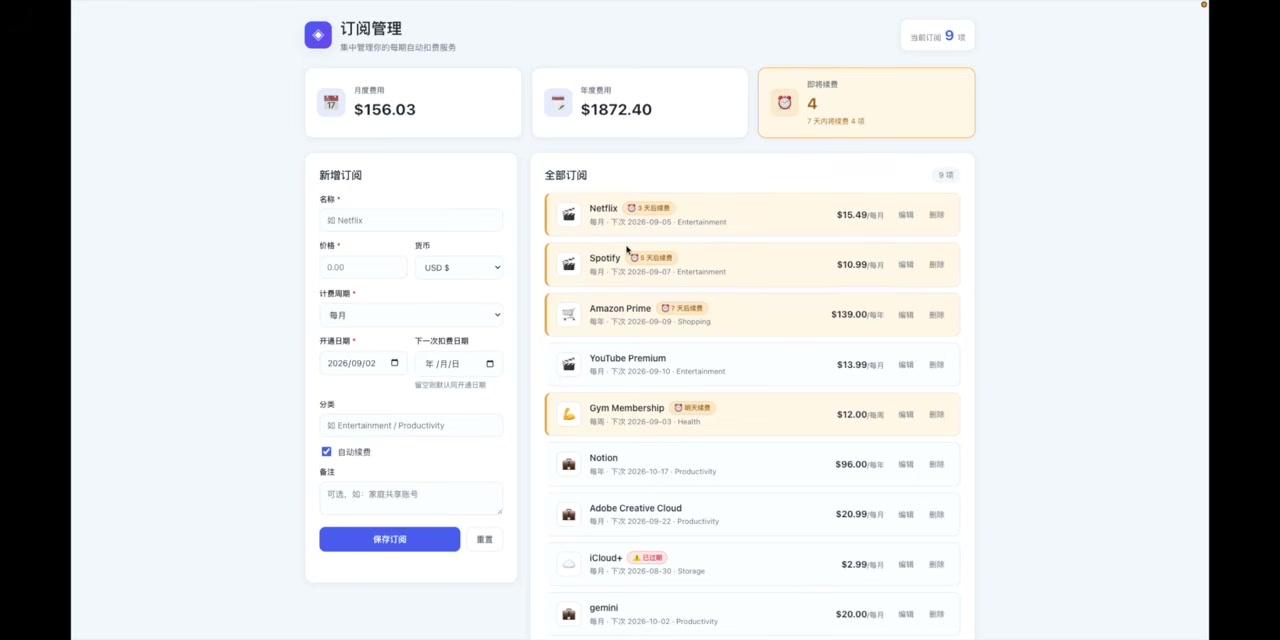Edit the iCloud+ subscription
Screen dimensions: 1280x640
point(906,565)
